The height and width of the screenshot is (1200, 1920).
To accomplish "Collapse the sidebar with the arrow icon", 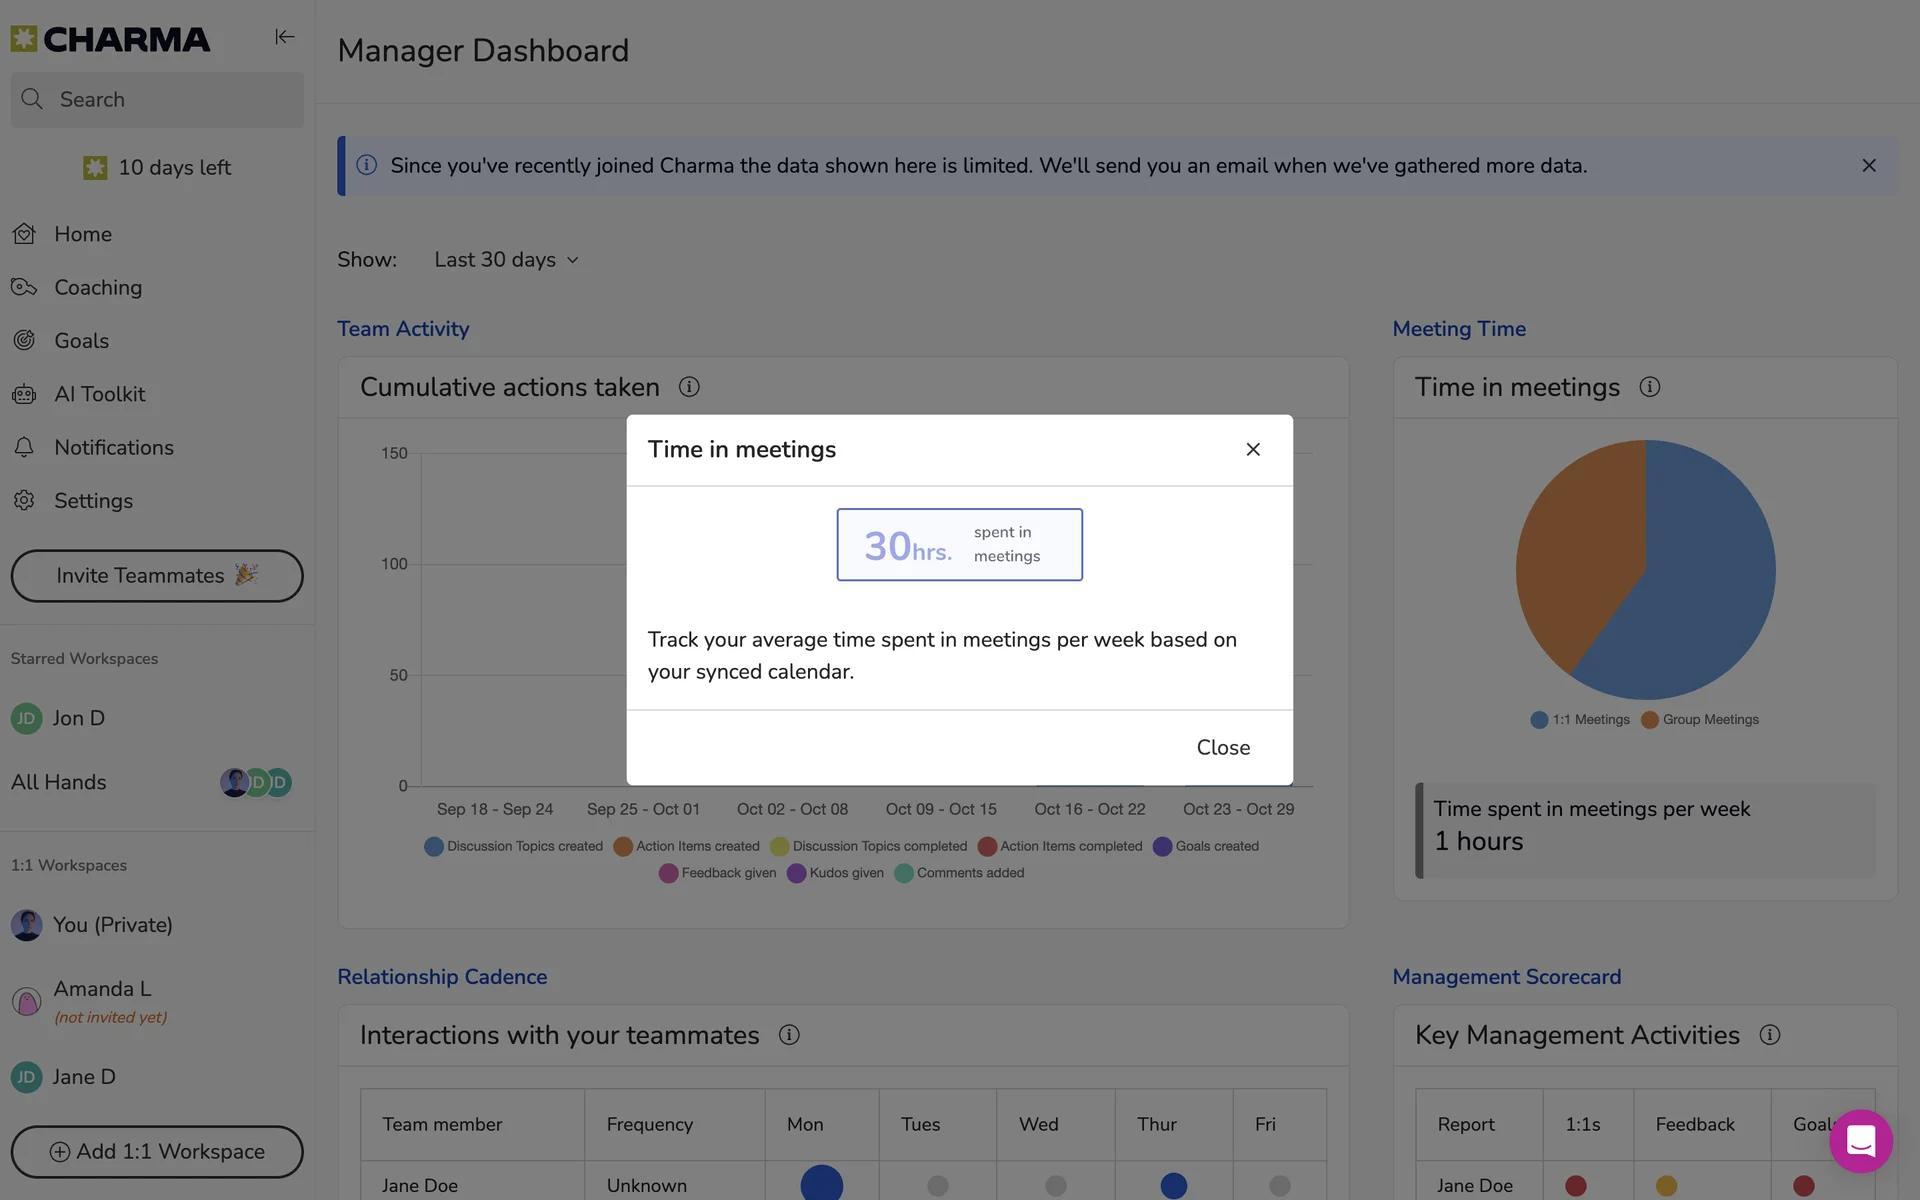I will 285,37.
